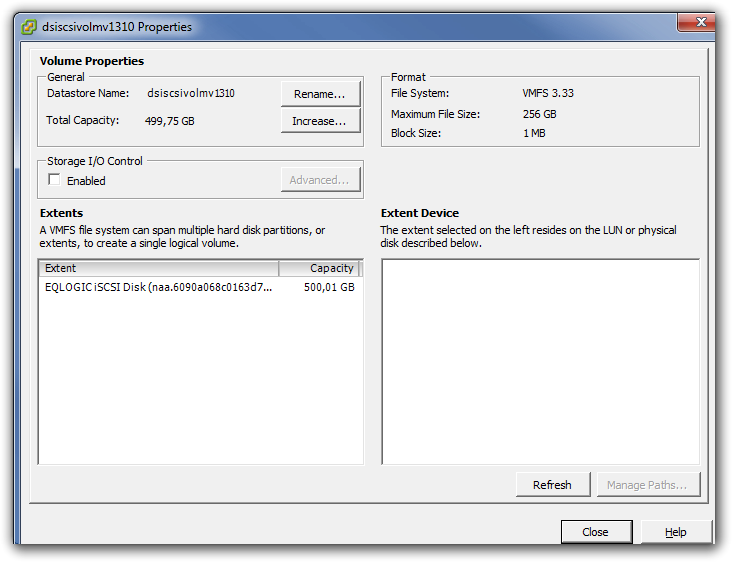
Task: Open Help for this dialog
Action: 676,532
